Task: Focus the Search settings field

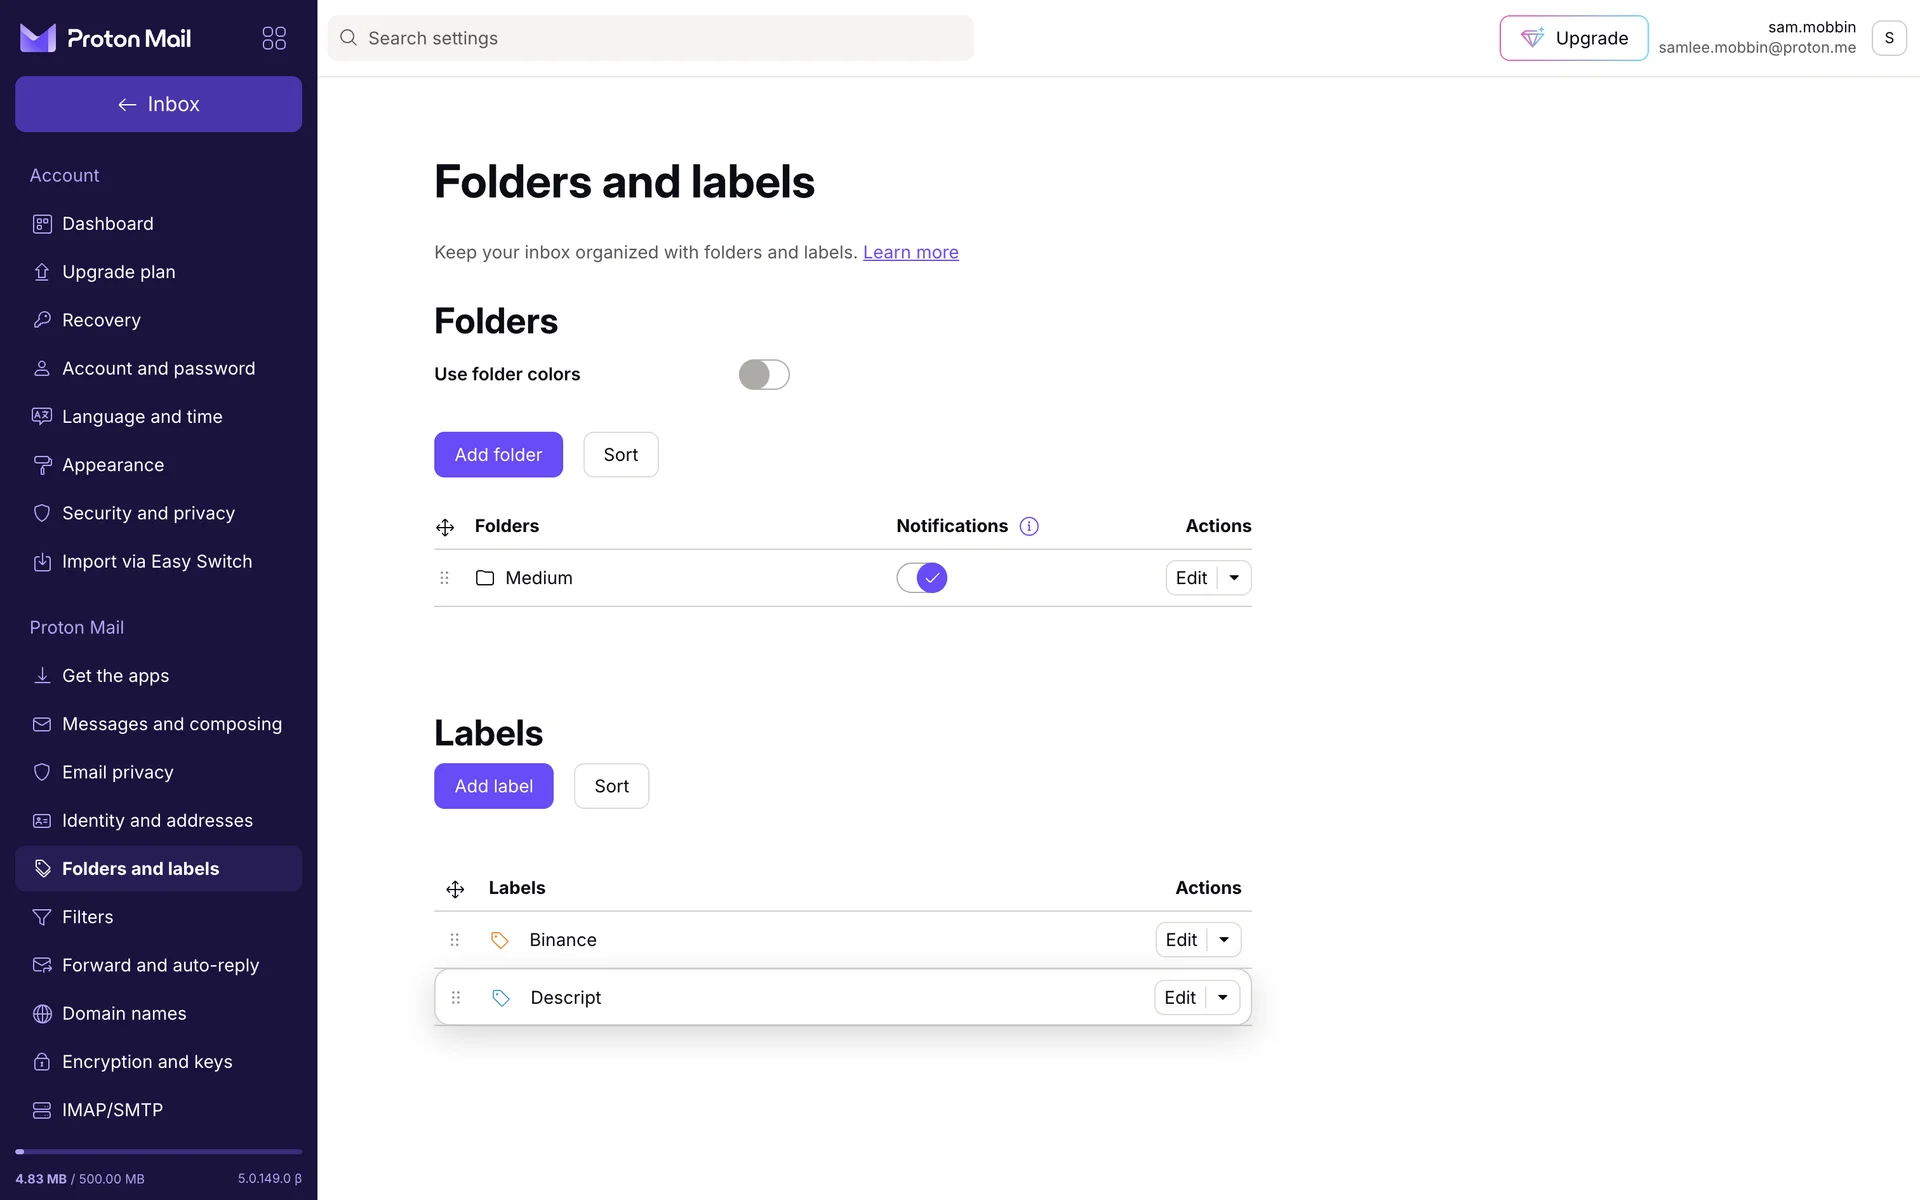Action: 650,38
